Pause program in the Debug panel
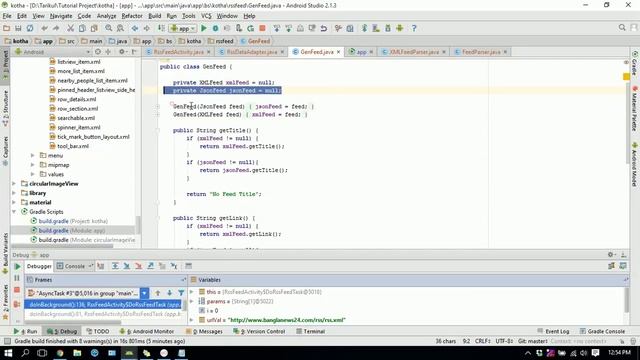The width and height of the screenshot is (640, 360). [x=17, y=278]
